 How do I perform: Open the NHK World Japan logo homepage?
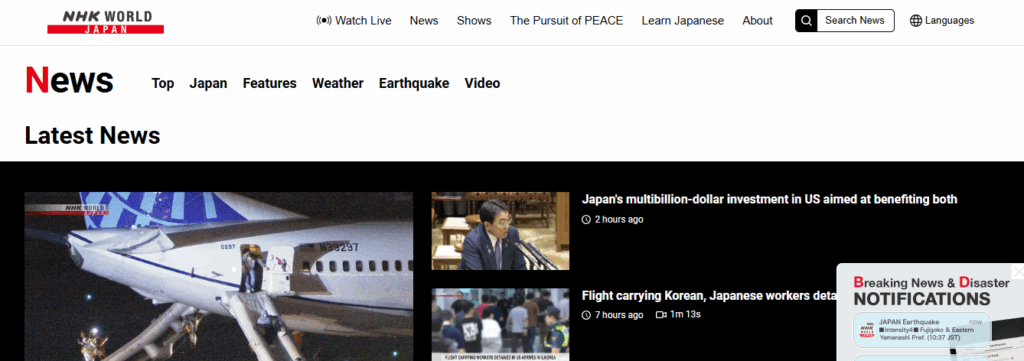(x=105, y=22)
